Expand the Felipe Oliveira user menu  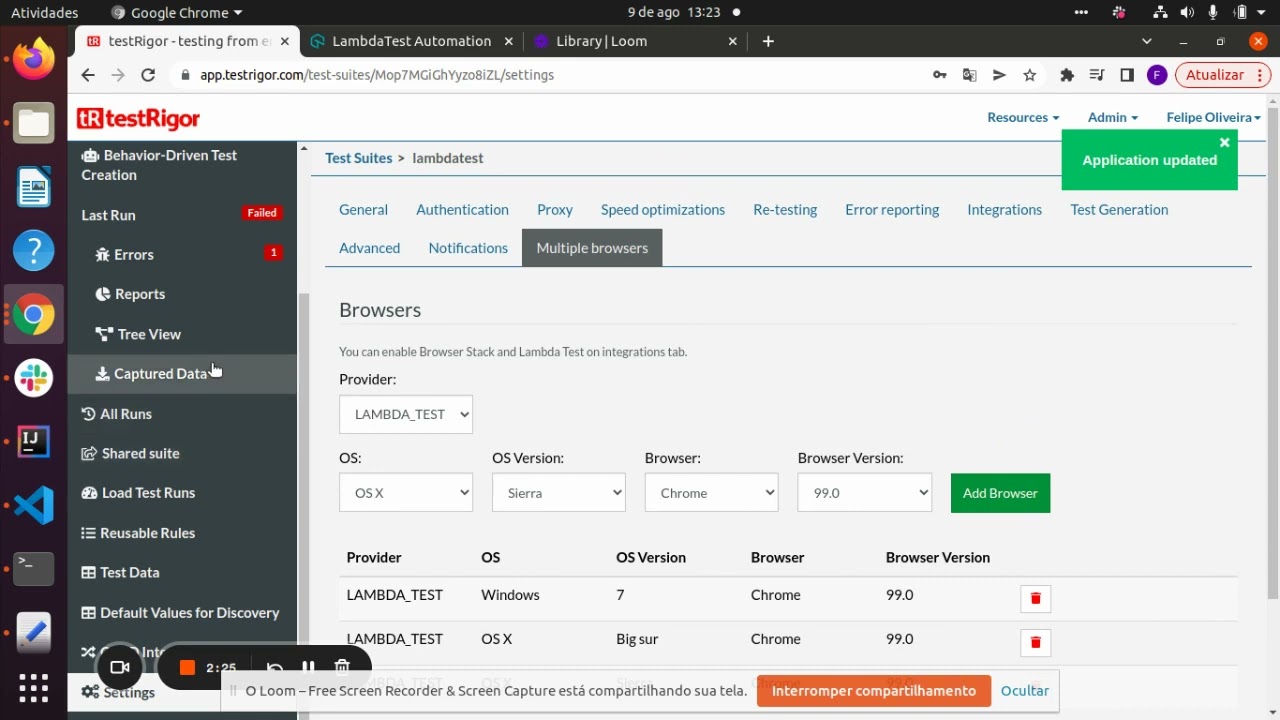click(x=1214, y=117)
